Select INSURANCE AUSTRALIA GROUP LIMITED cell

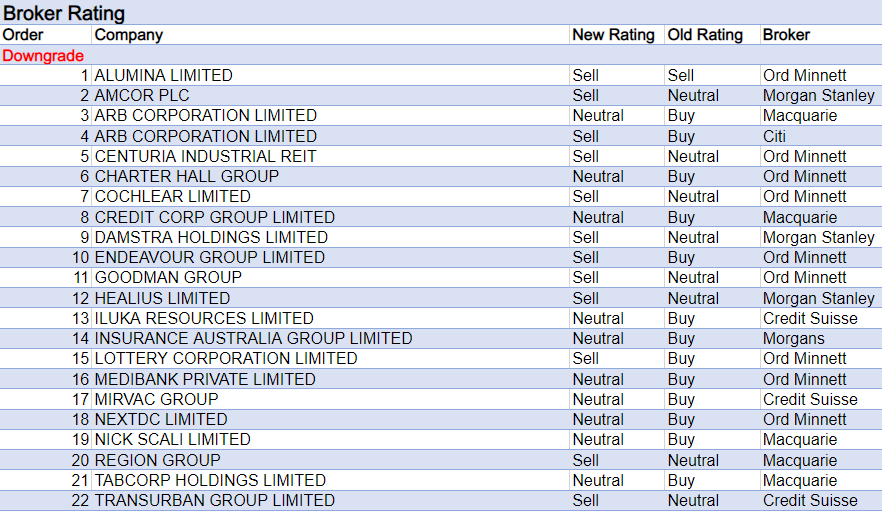pyautogui.click(x=253, y=338)
